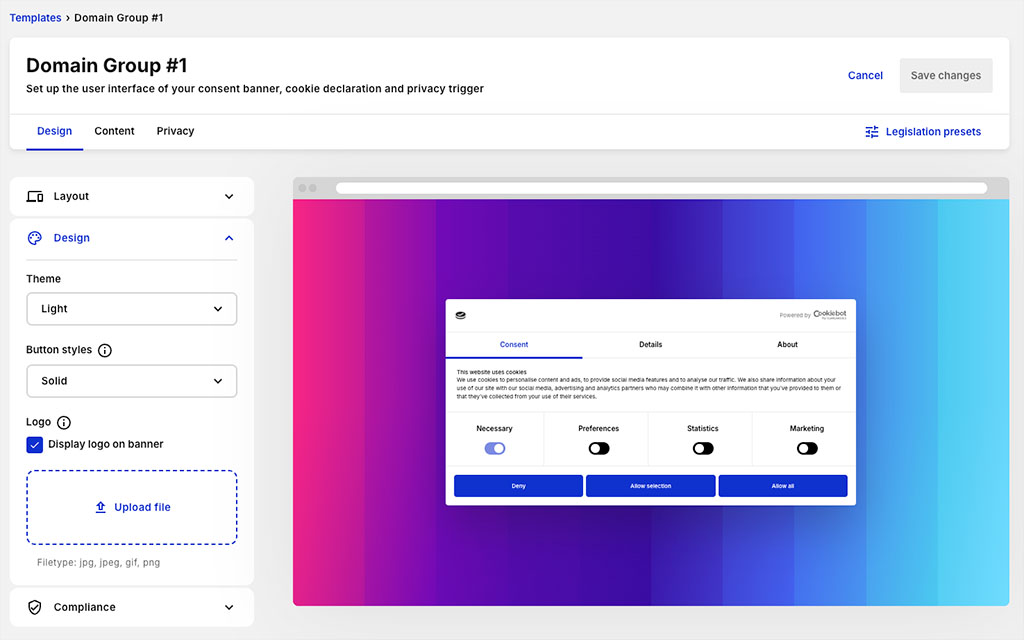This screenshot has height=640, width=1024.
Task: Turn on the Marketing consent toggle
Action: [806, 448]
